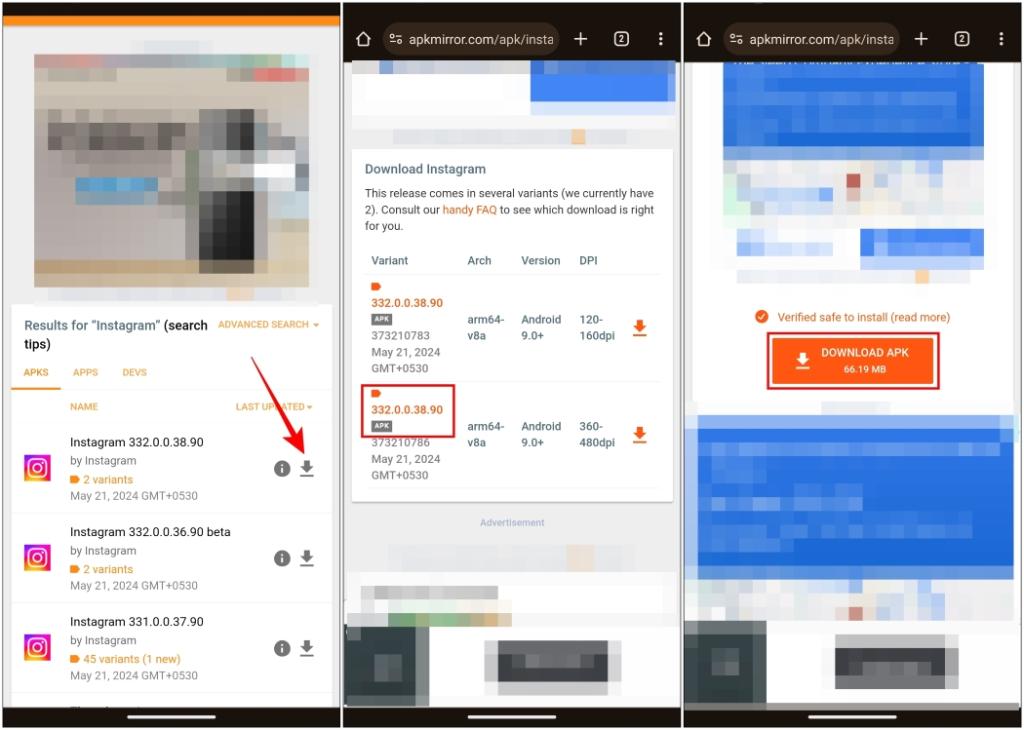Expand the Advanced Search dropdown
The height and width of the screenshot is (730, 1024).
[x=268, y=325]
